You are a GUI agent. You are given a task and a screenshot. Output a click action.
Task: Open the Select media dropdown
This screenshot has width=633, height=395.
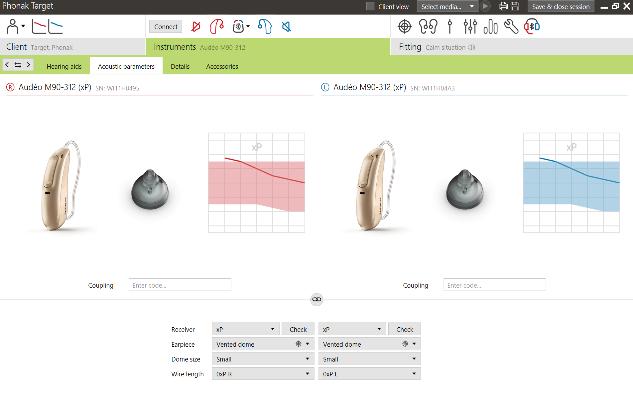tap(448, 6)
